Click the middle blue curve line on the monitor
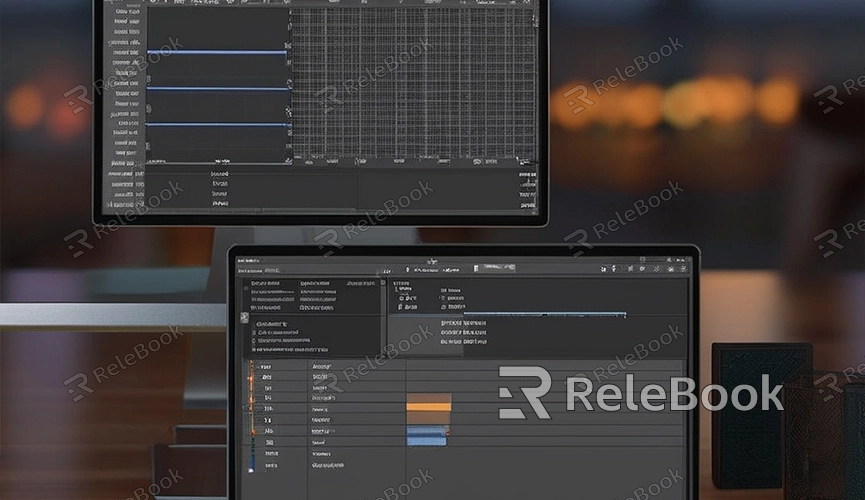Viewport: 865px width, 500px height. pyautogui.click(x=217, y=89)
